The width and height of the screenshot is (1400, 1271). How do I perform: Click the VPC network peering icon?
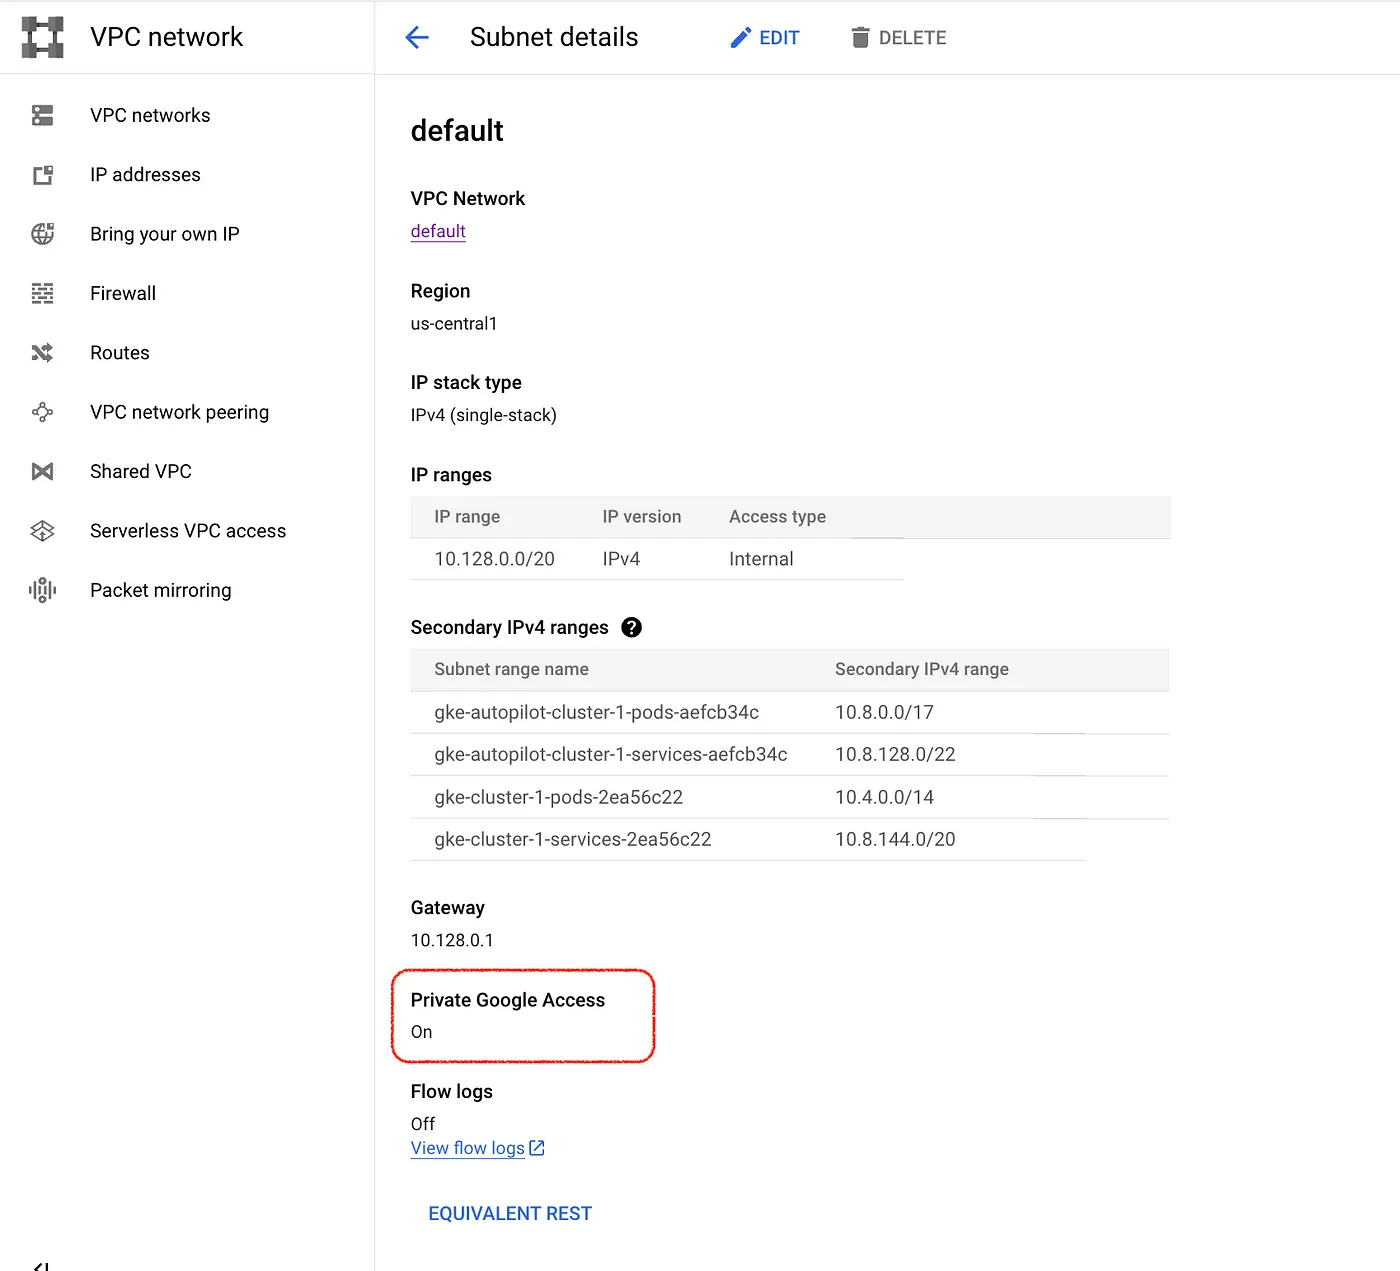(42, 412)
